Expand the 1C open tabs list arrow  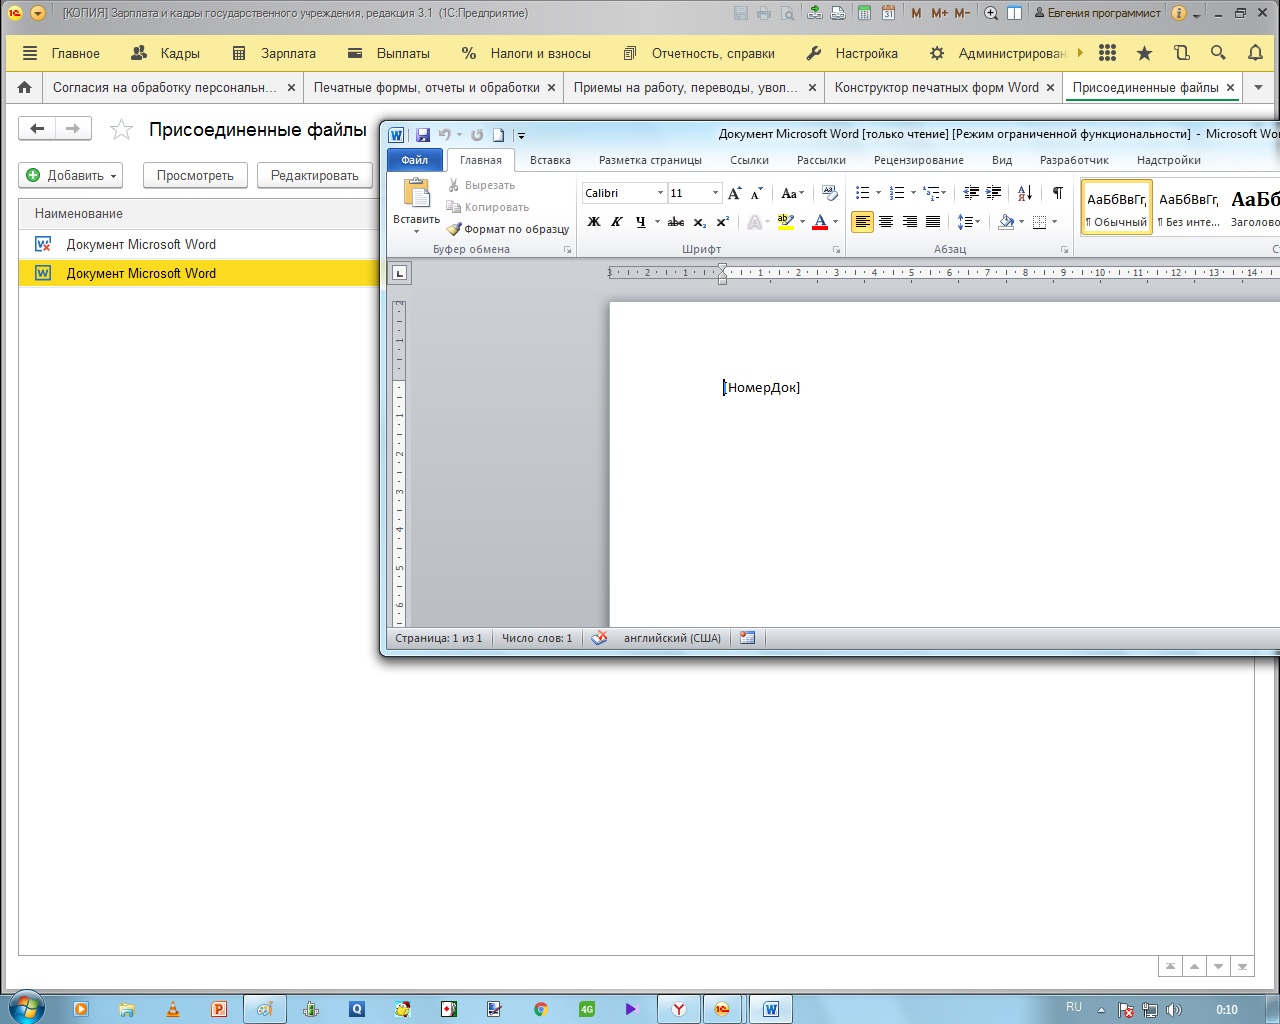click(x=1259, y=87)
